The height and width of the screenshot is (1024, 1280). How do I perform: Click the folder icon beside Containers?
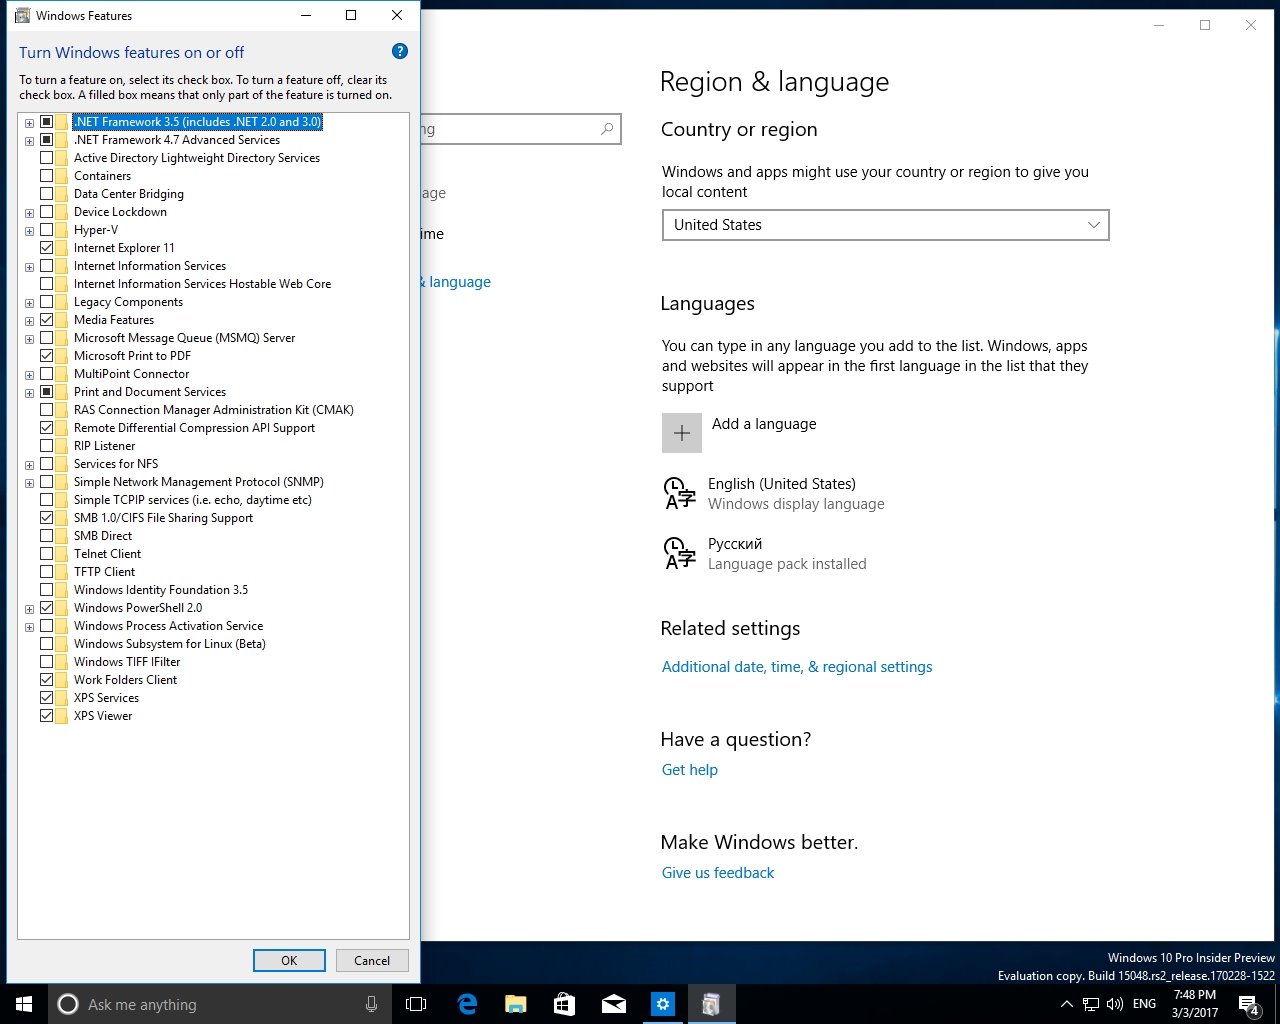point(62,176)
